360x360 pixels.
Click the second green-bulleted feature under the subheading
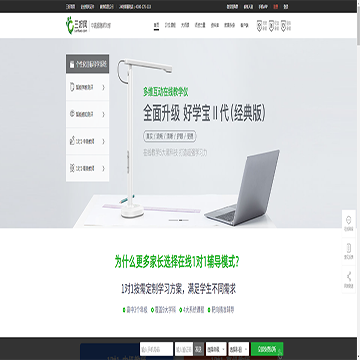click(x=163, y=310)
